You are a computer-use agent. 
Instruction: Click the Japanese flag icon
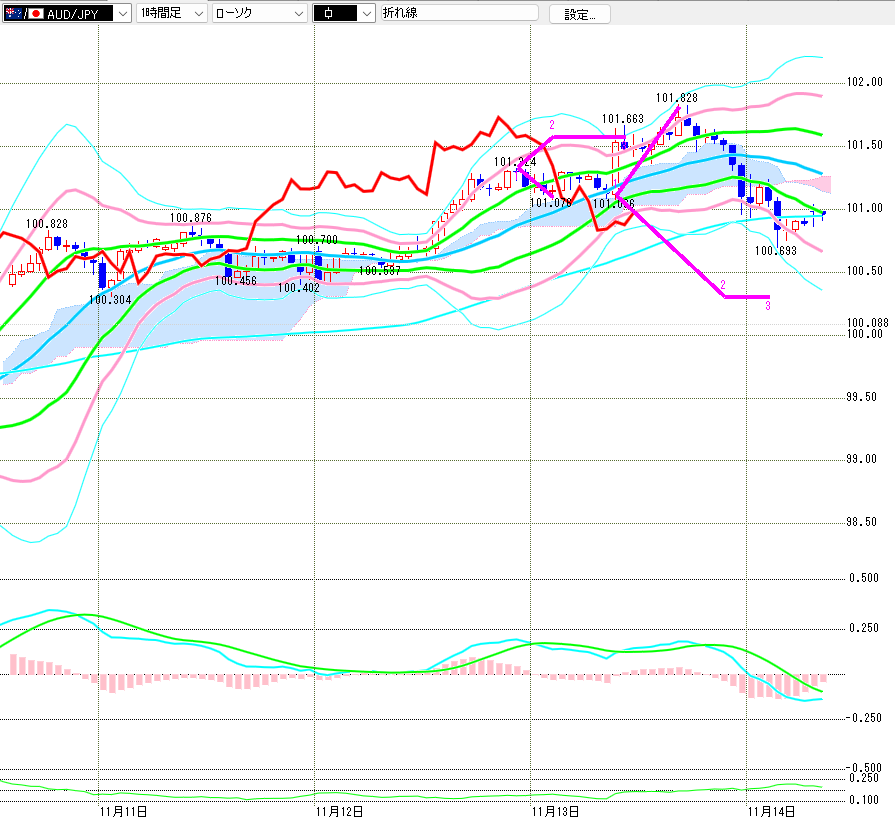coord(35,14)
